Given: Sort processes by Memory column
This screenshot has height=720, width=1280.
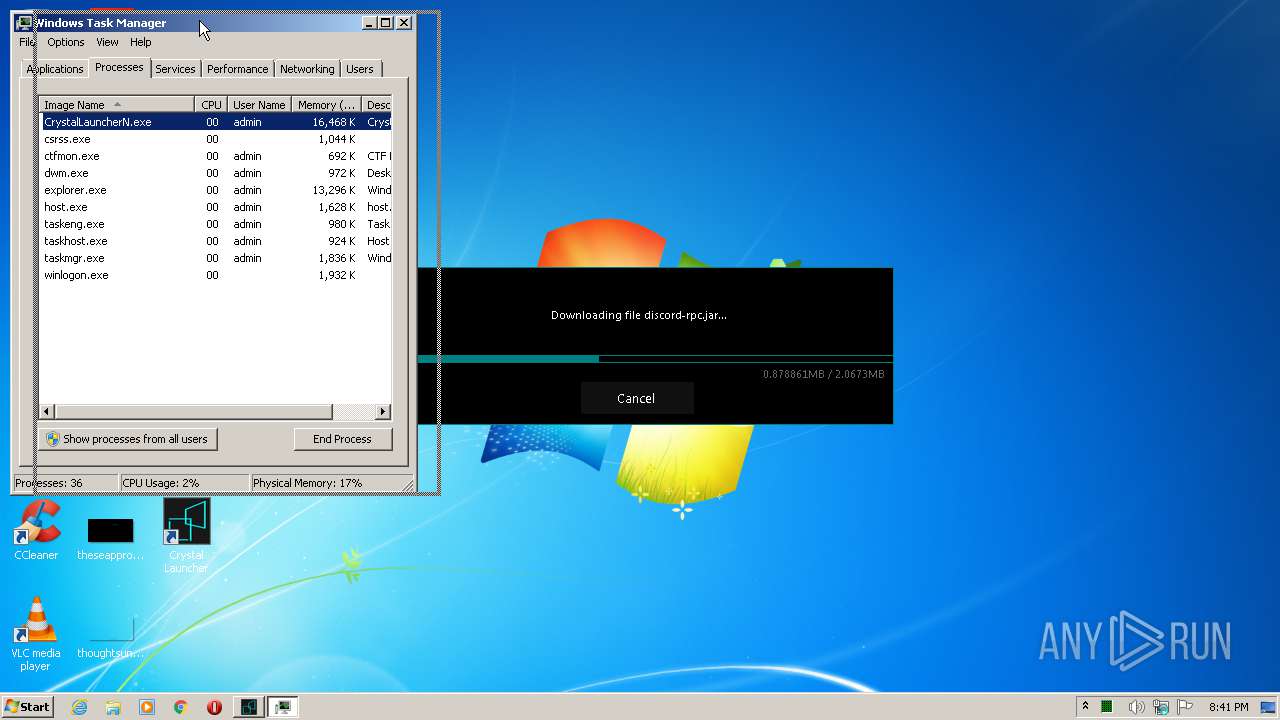Looking at the screenshot, I should coord(327,105).
